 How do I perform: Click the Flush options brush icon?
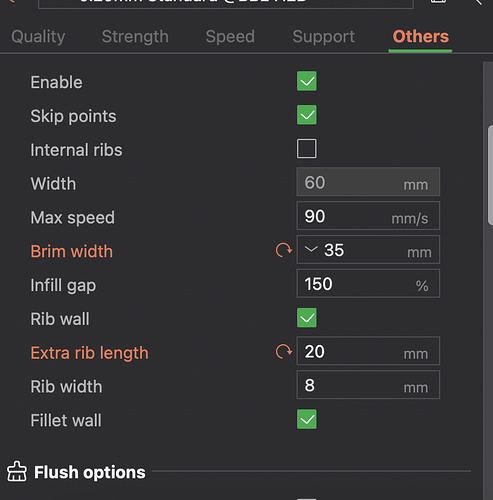(x=17, y=472)
